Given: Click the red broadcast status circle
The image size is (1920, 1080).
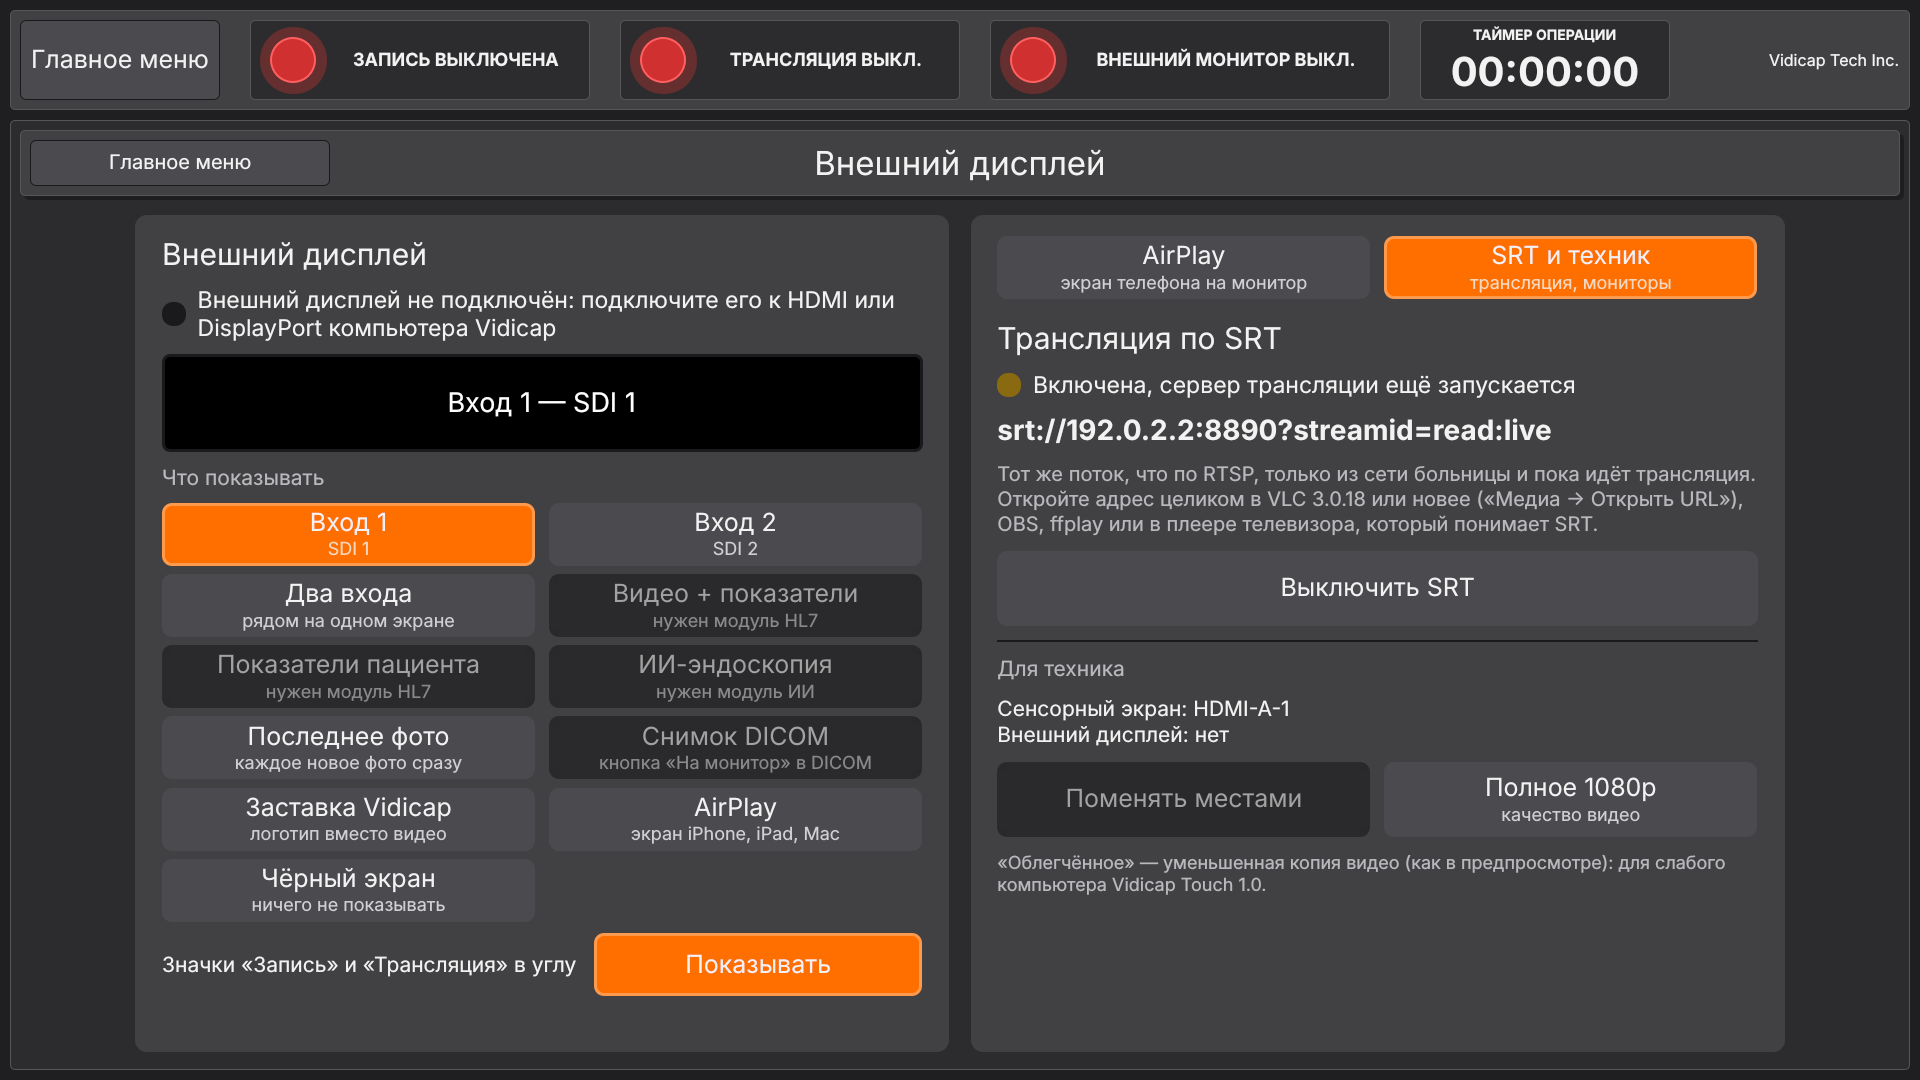Looking at the screenshot, I should tap(663, 60).
